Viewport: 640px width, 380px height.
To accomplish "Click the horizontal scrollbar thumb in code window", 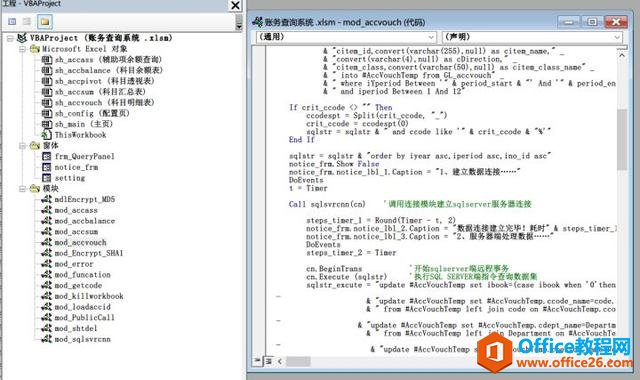I will point(298,361).
